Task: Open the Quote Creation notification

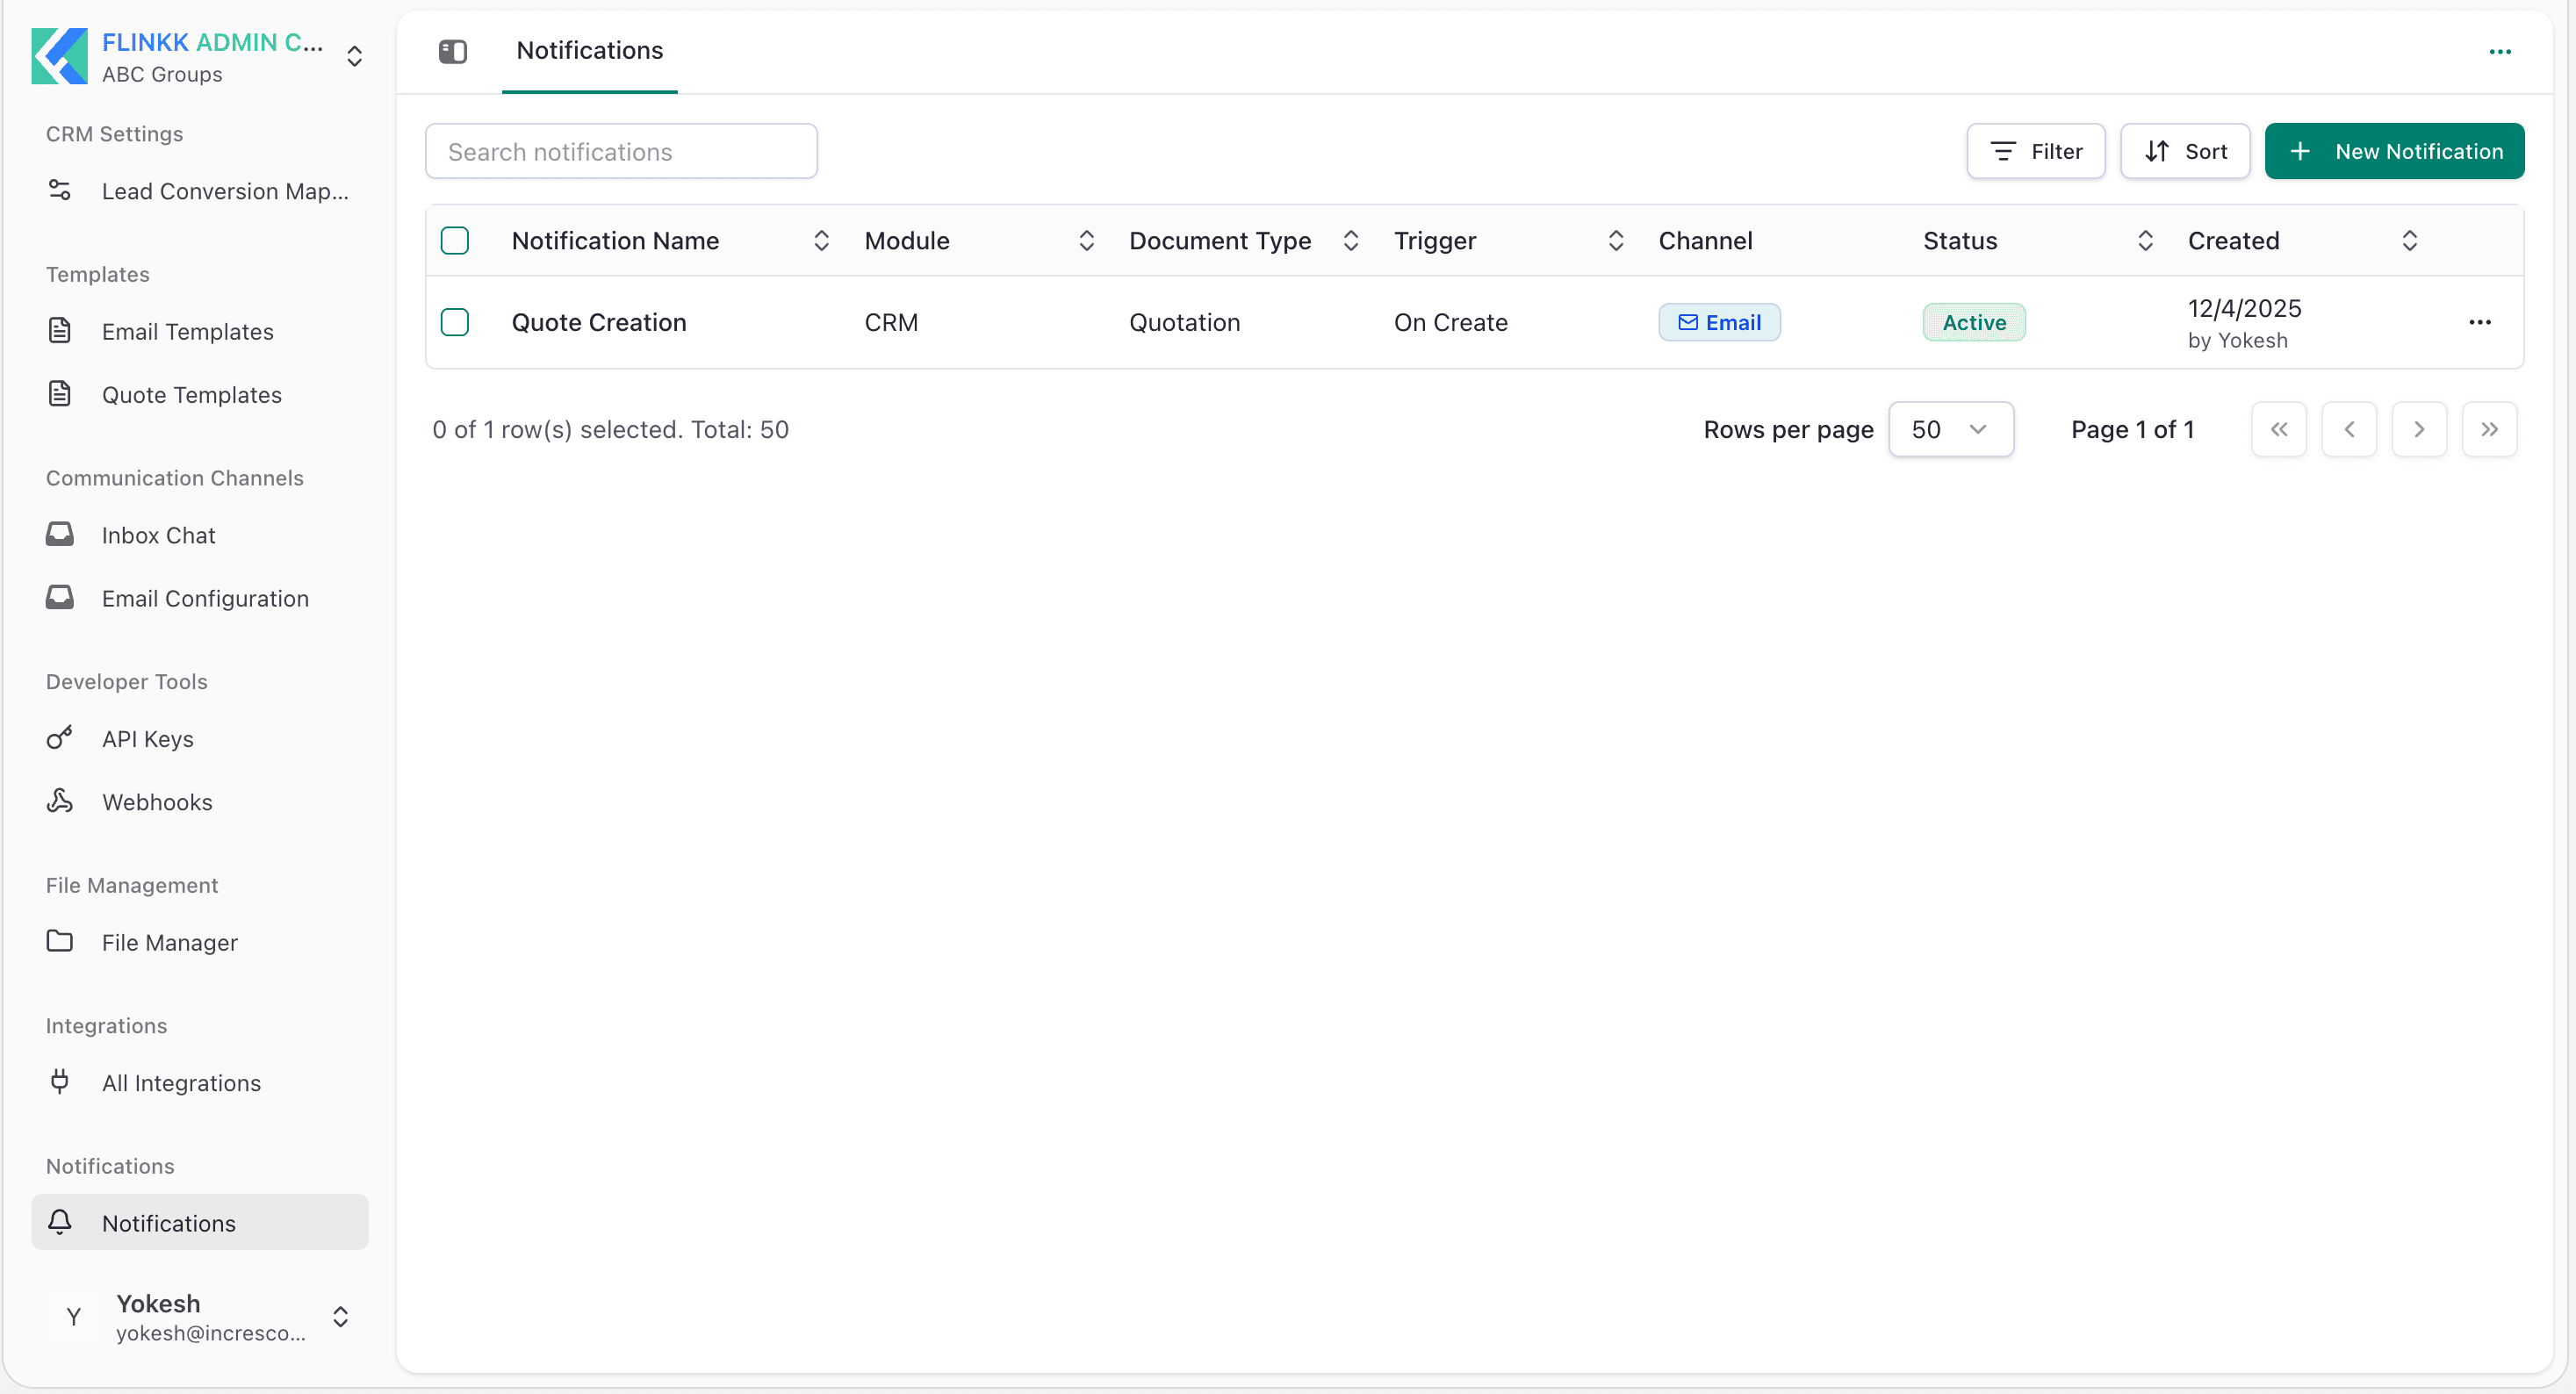Action: click(599, 322)
